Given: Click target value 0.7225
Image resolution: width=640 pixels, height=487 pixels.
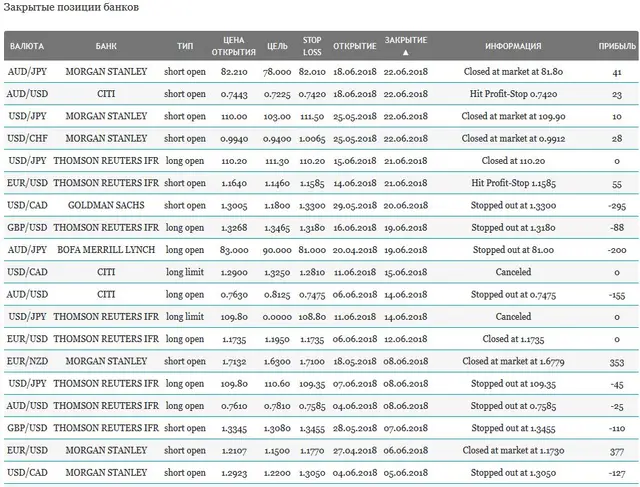Looking at the screenshot, I should coord(277,94).
